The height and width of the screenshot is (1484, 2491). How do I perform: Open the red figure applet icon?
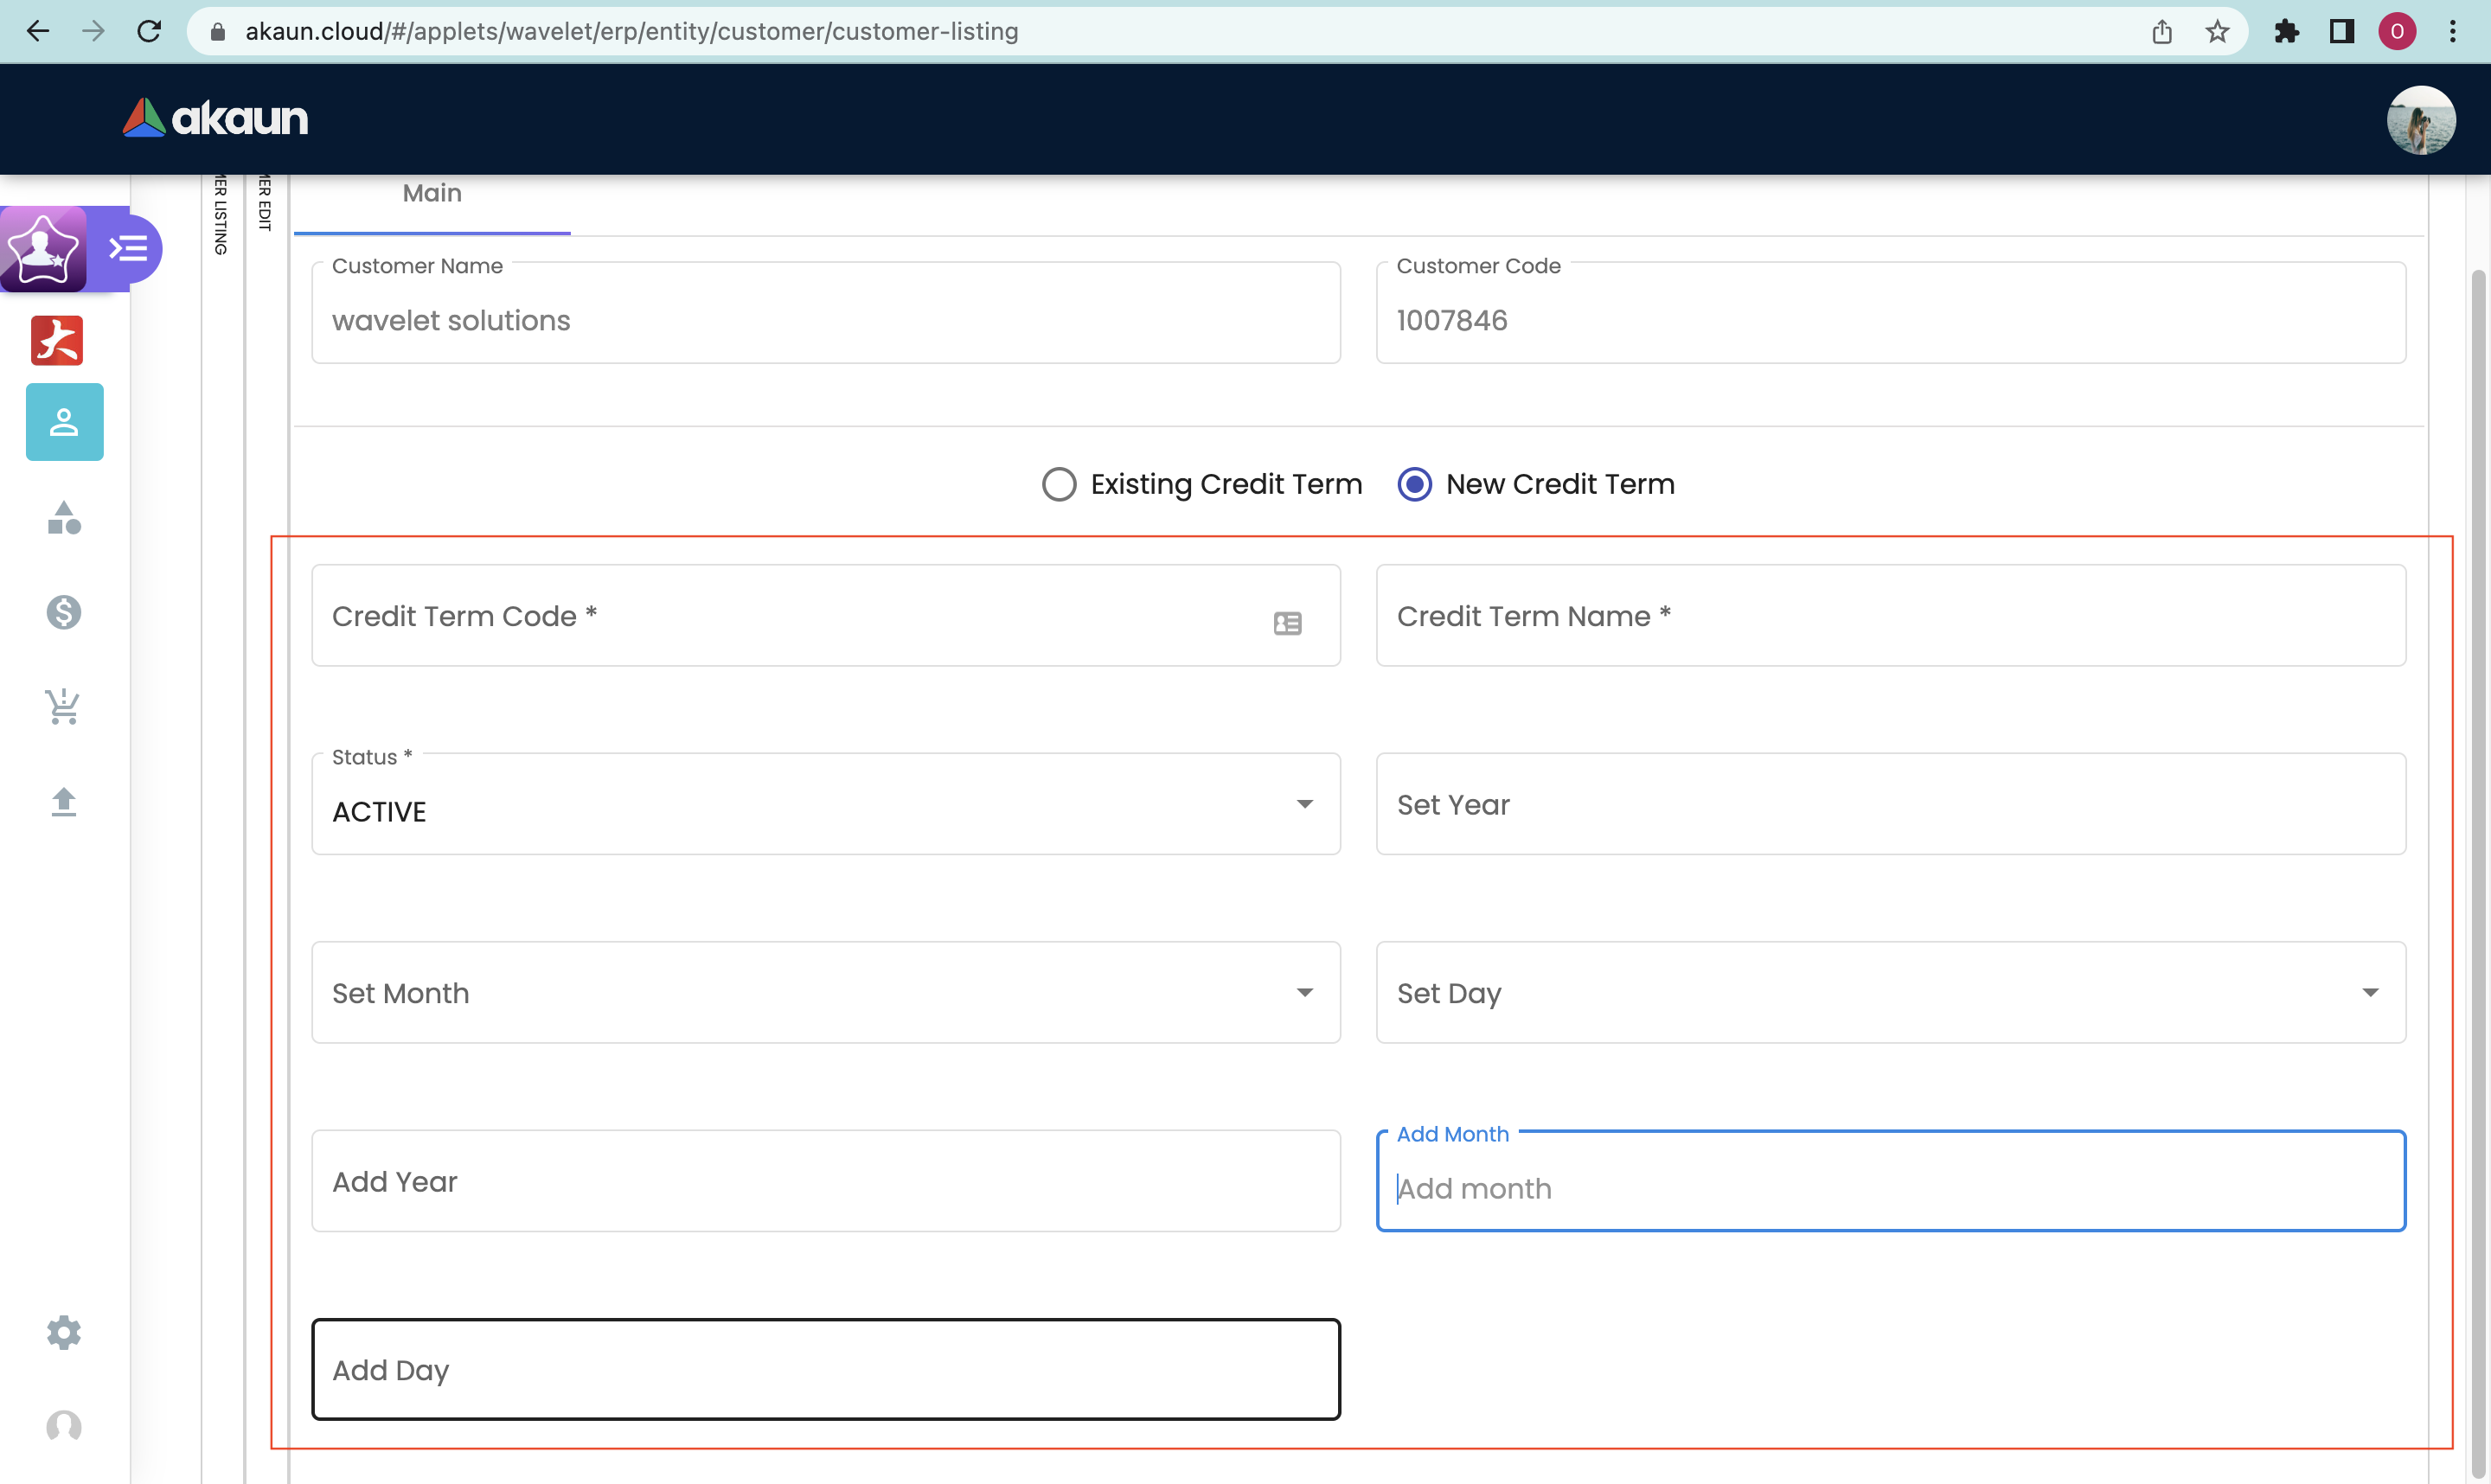pyautogui.click(x=57, y=340)
